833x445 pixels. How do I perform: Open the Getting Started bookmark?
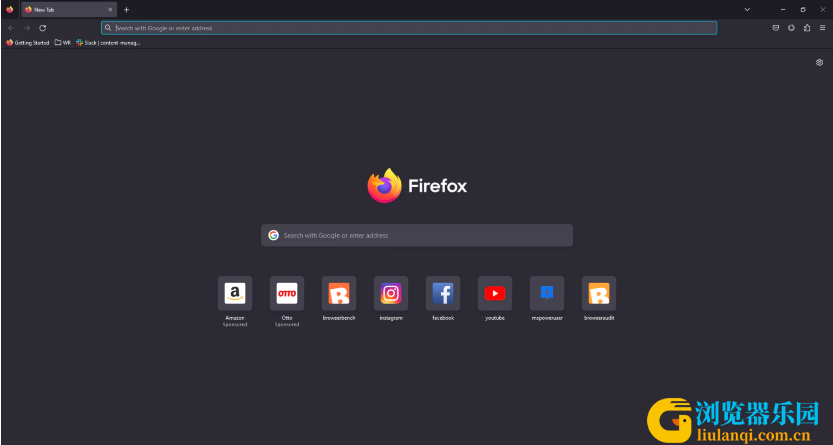click(x=28, y=42)
